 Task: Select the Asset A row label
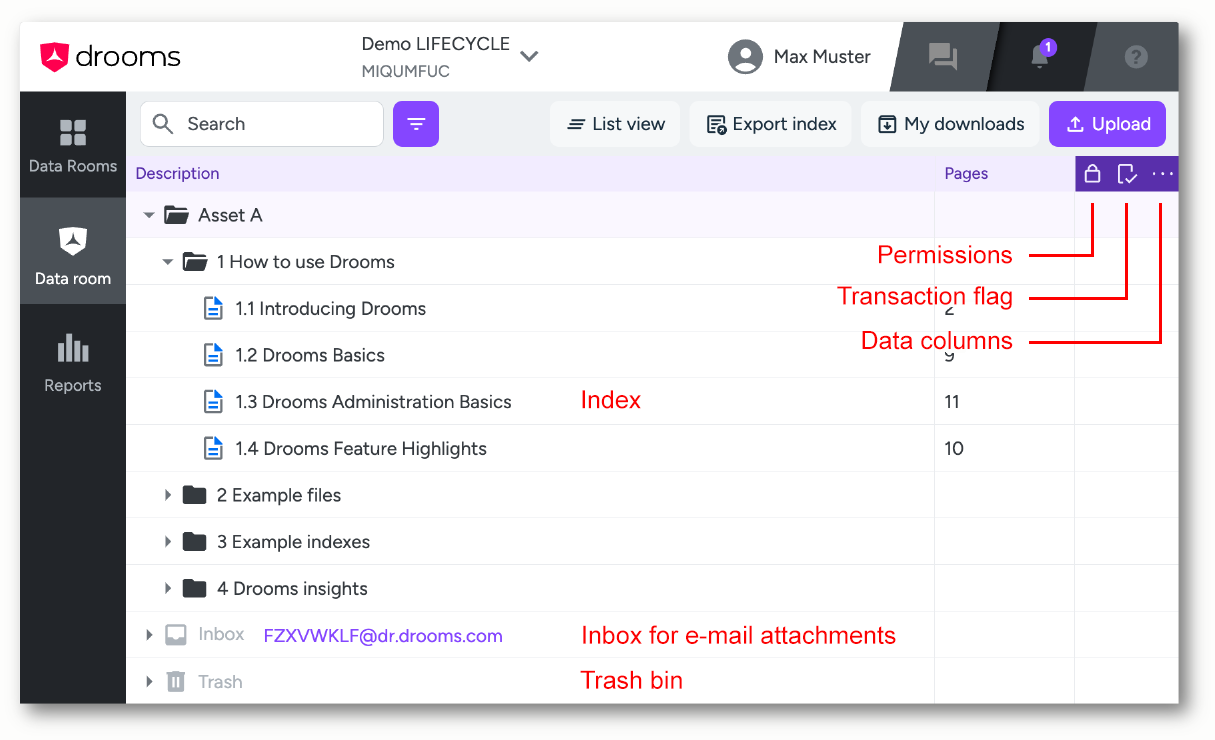click(x=230, y=215)
